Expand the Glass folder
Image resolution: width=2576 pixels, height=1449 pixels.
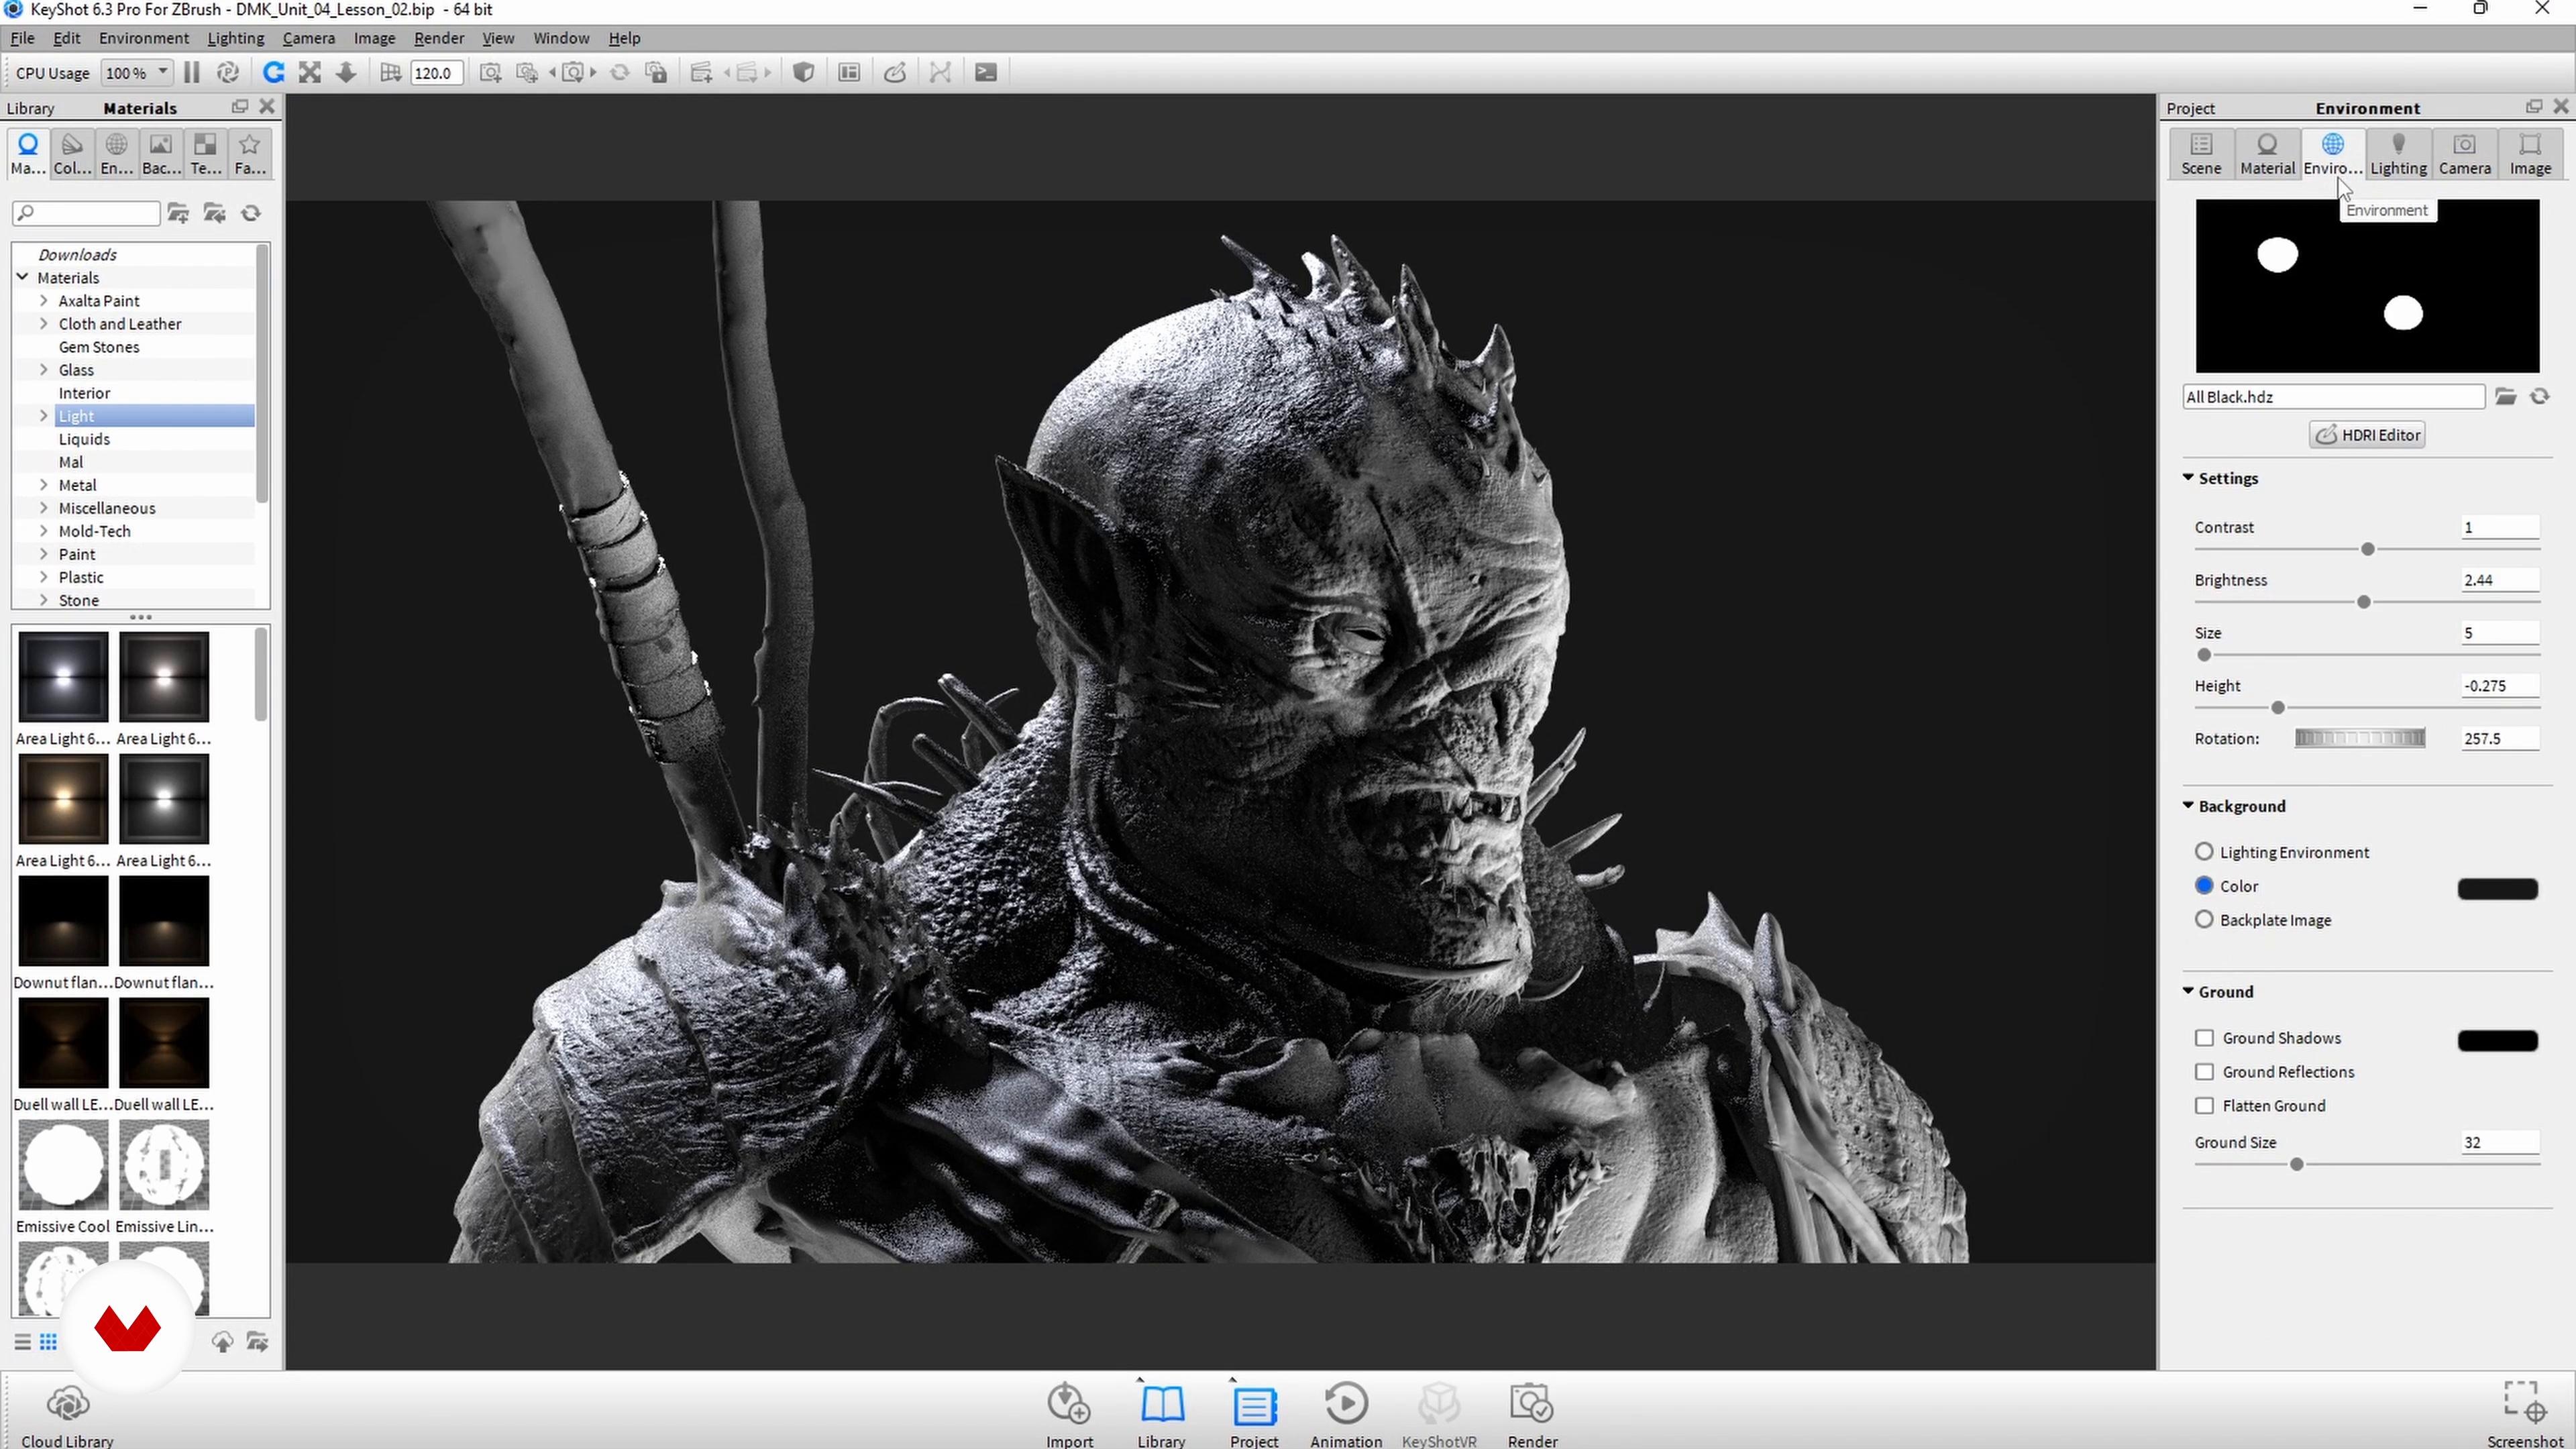(x=44, y=369)
